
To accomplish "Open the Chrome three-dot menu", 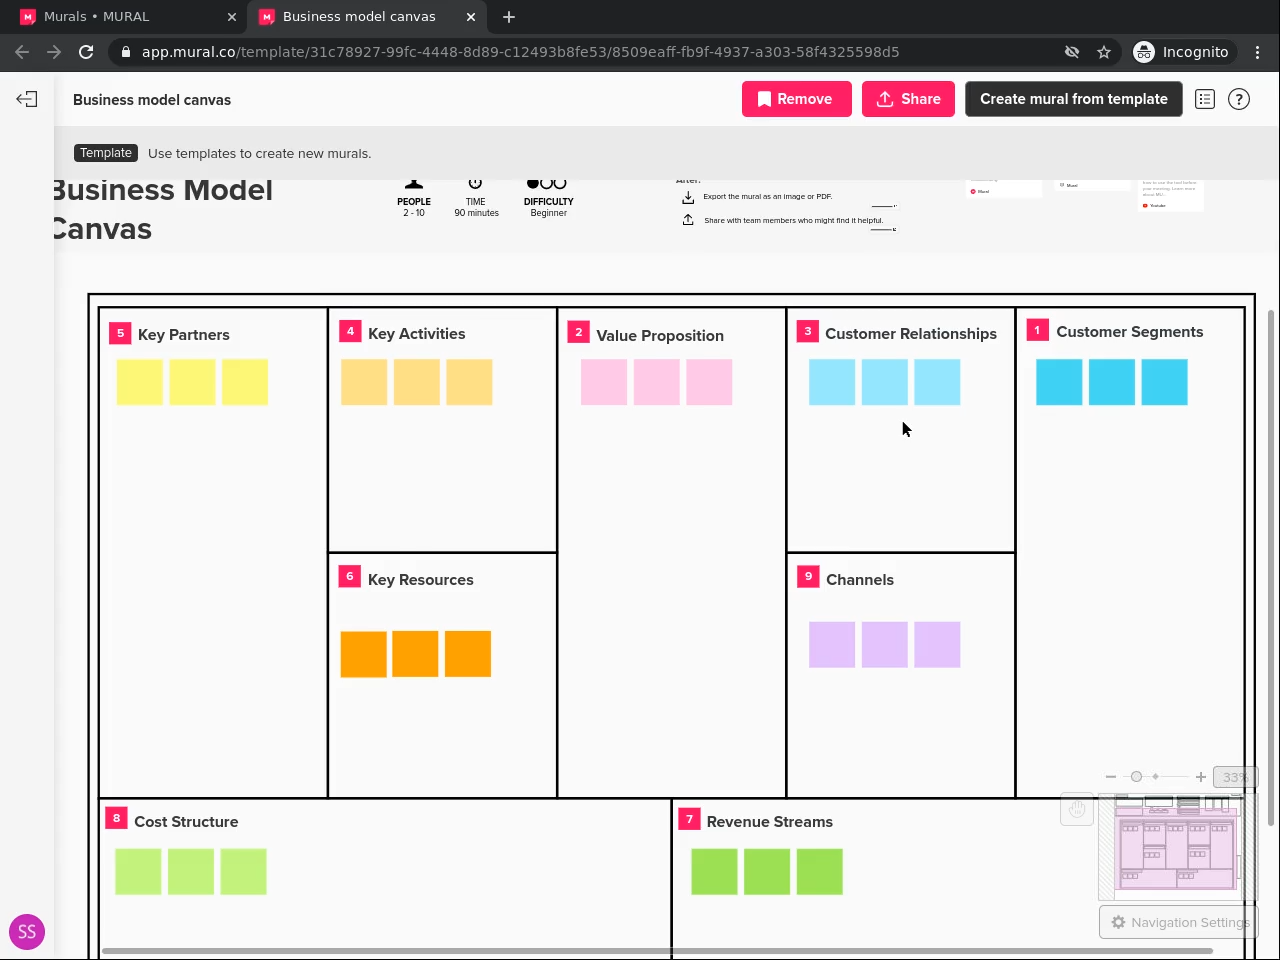I will 1258,52.
